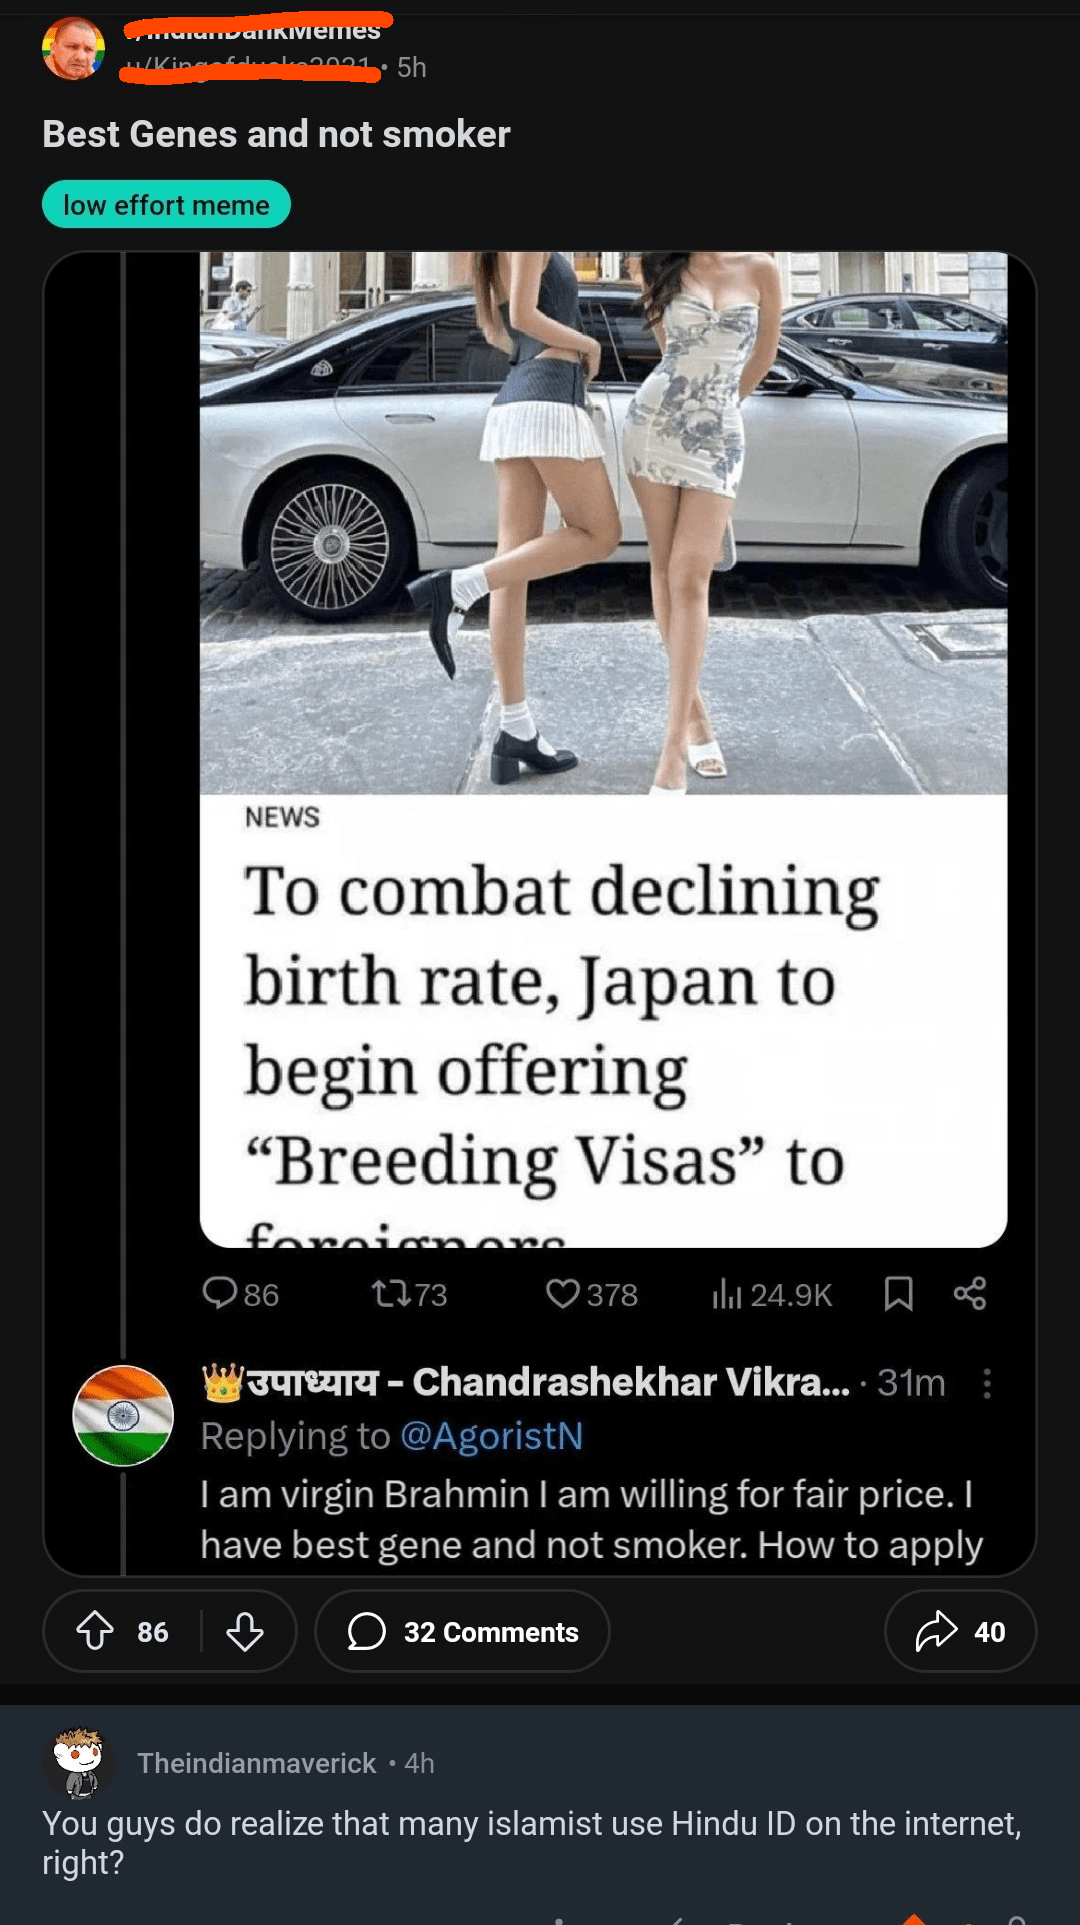Share the post via arrow icon
Viewport: 1080px width, 1925px height.
pos(960,1631)
